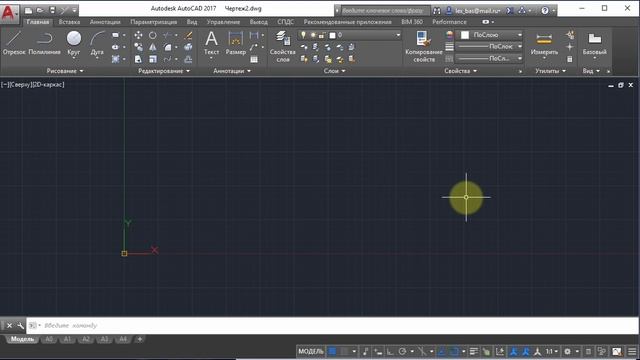Toggle polar tracking in status bar
The width and height of the screenshot is (640, 360).
[402, 351]
